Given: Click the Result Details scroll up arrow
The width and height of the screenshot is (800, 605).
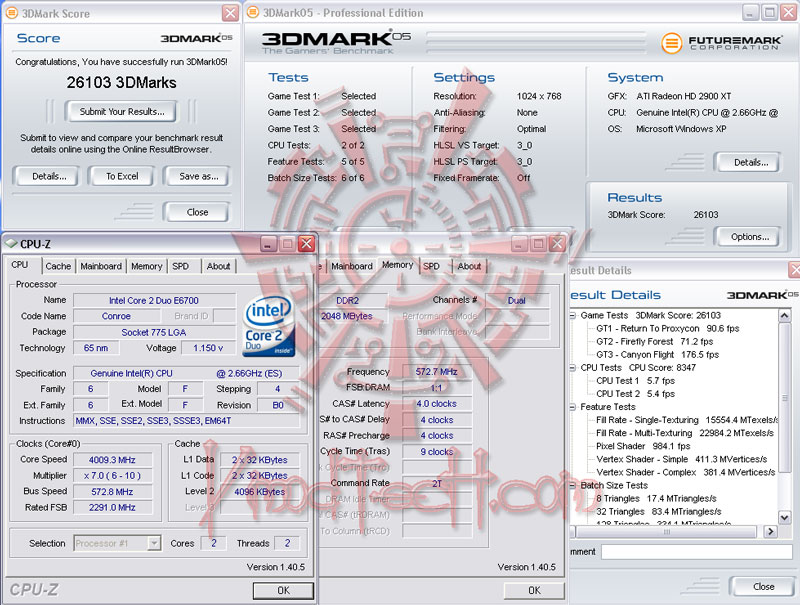Looking at the screenshot, I should [785, 316].
